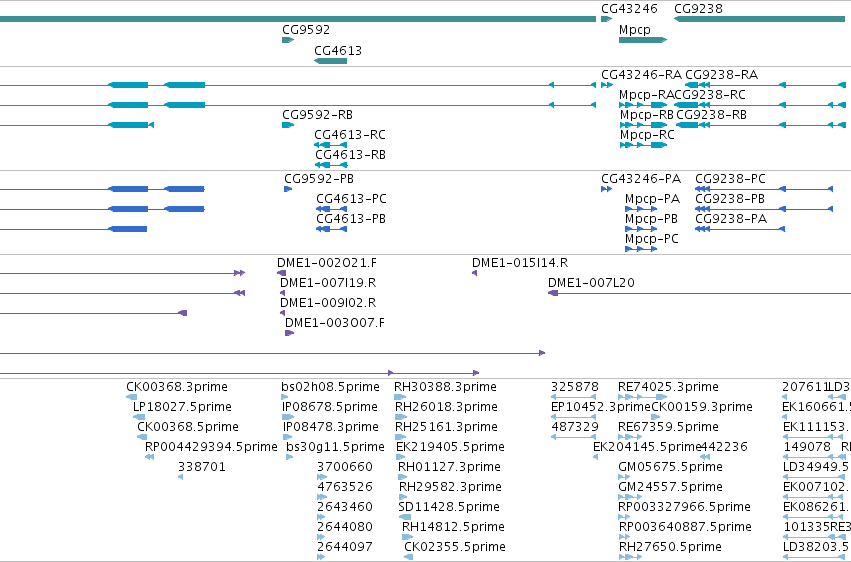Click transcript Mpcp-RB label
Image resolution: width=851 pixels, height=562 pixels.
646,115
